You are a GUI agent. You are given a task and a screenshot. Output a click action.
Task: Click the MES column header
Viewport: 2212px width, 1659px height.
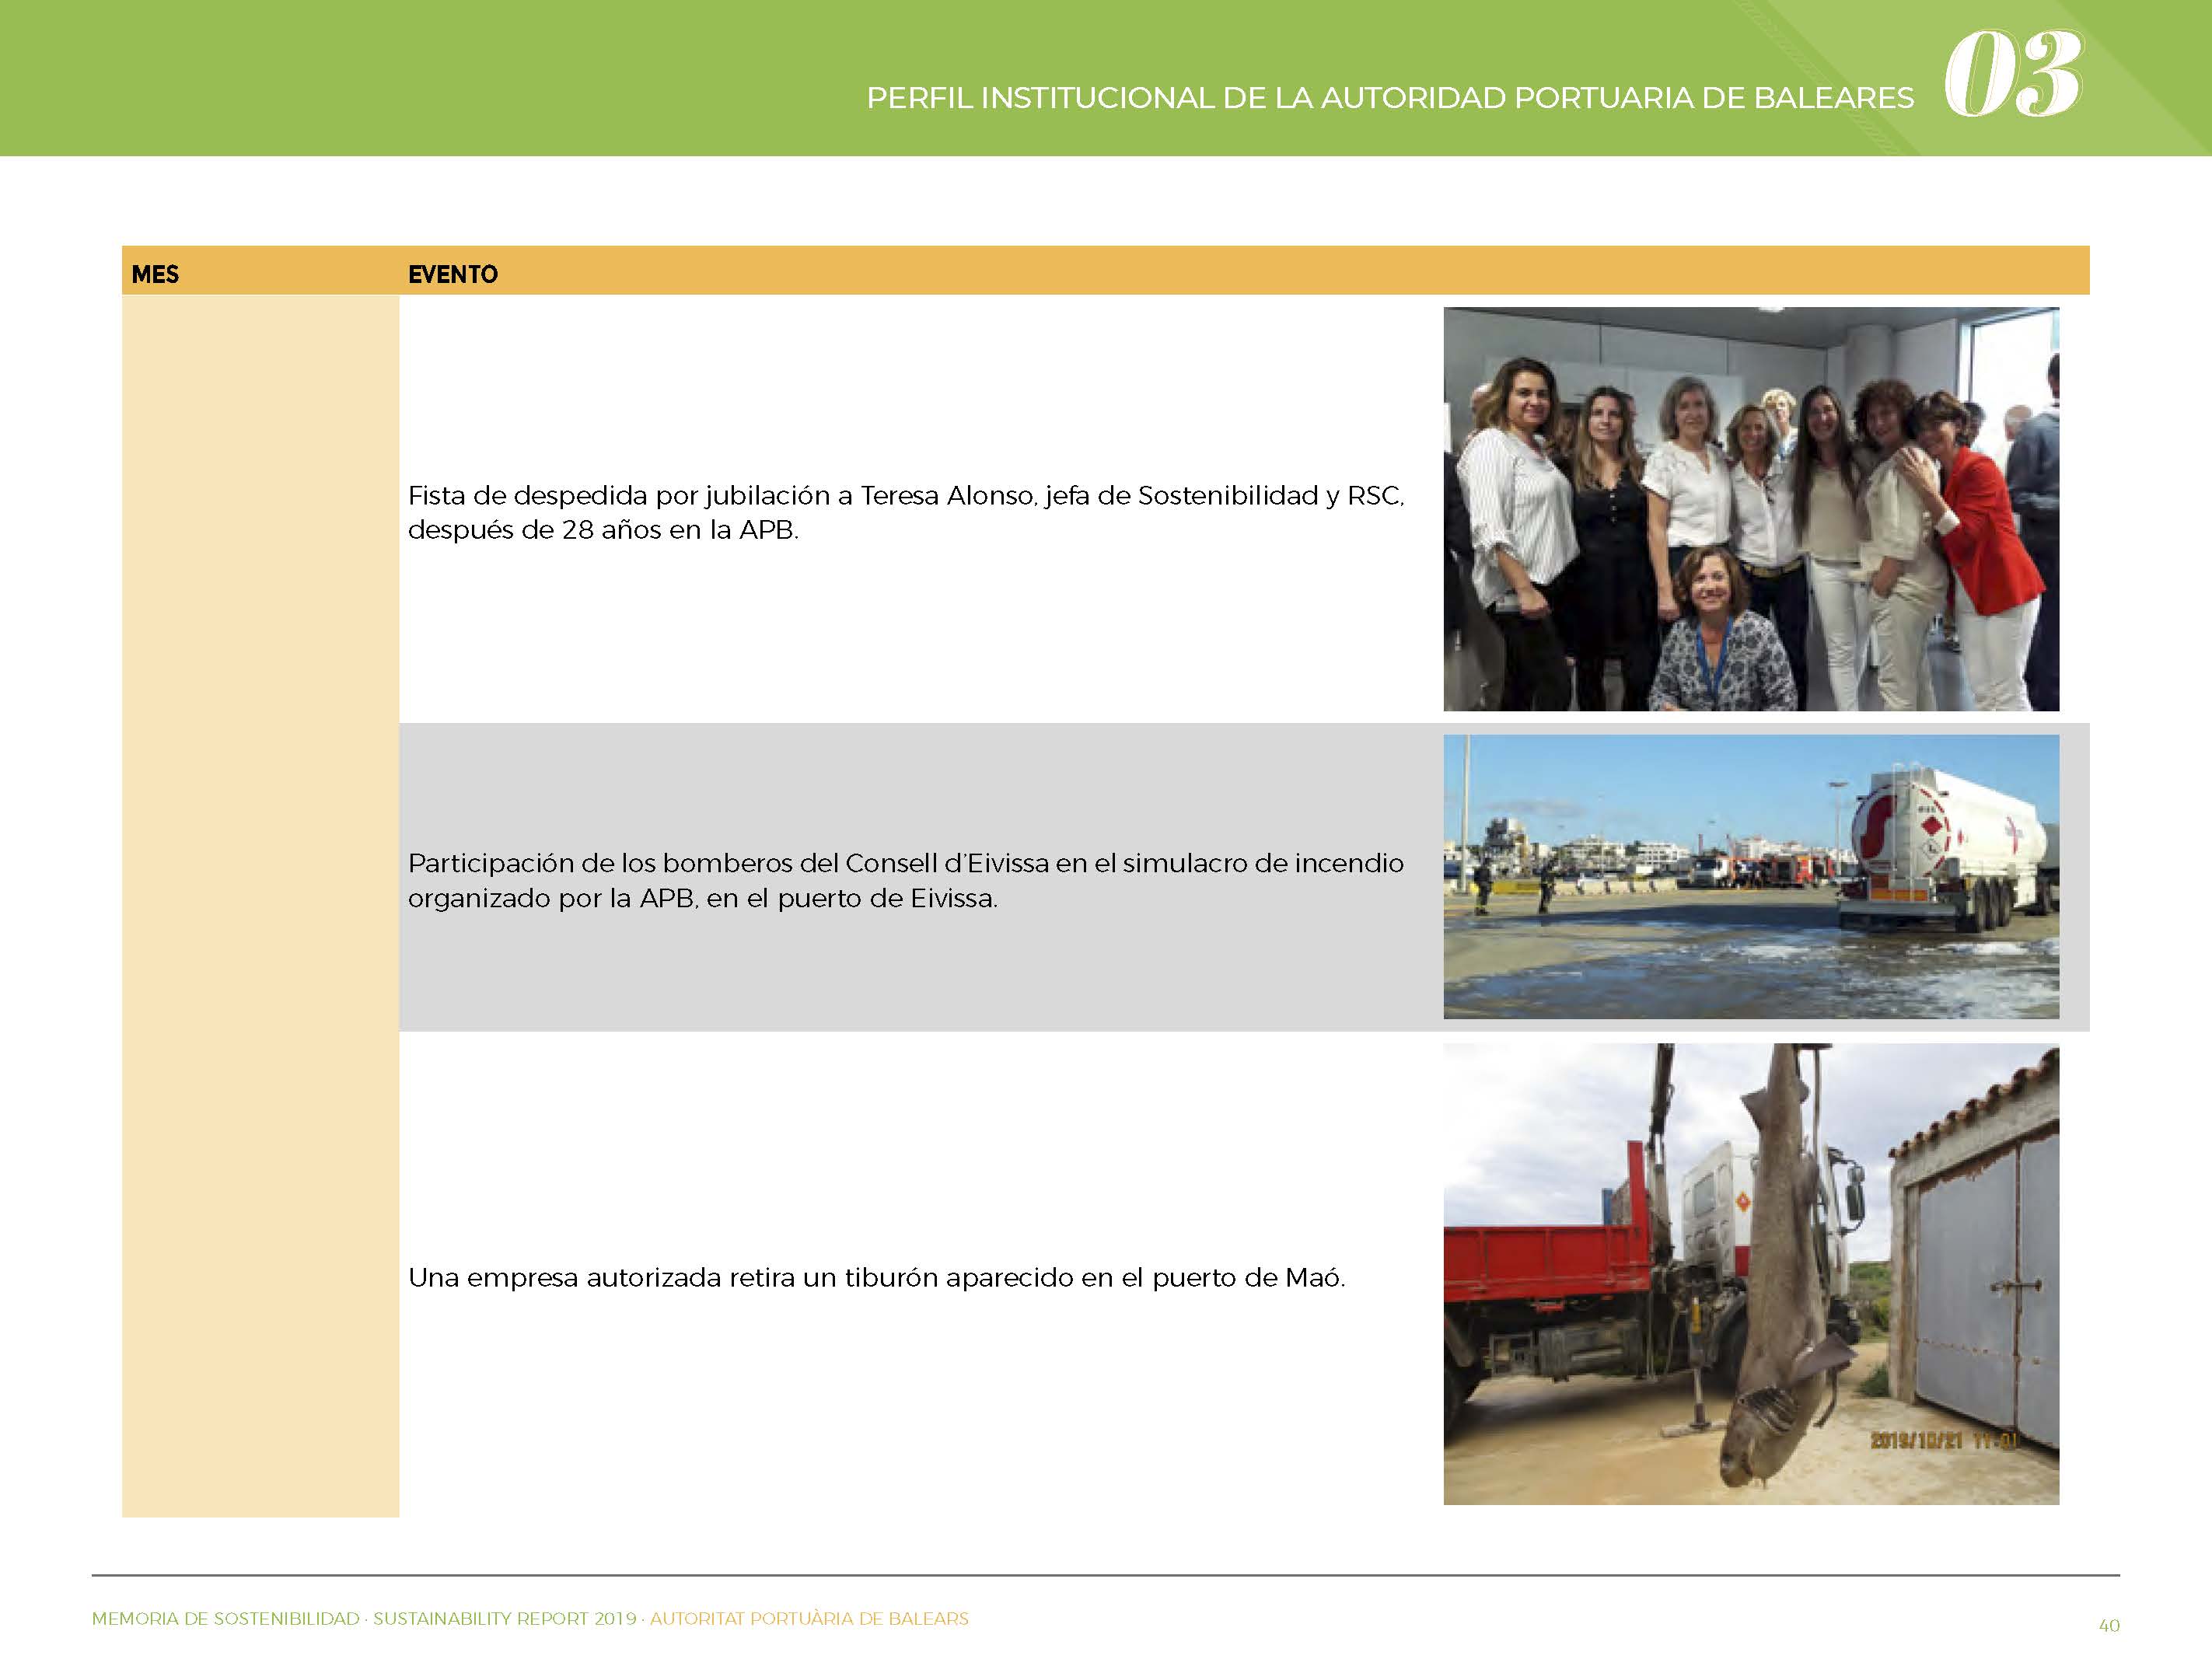point(155,274)
